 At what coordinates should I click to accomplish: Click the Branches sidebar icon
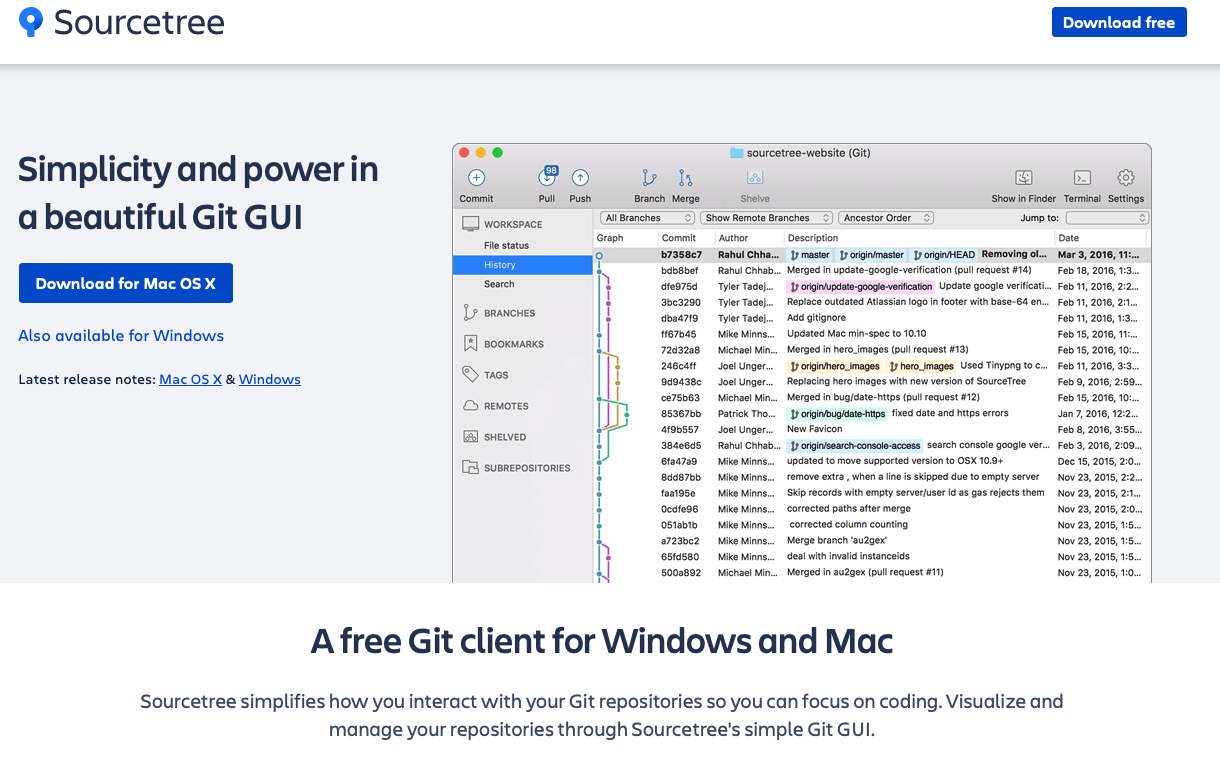(470, 313)
